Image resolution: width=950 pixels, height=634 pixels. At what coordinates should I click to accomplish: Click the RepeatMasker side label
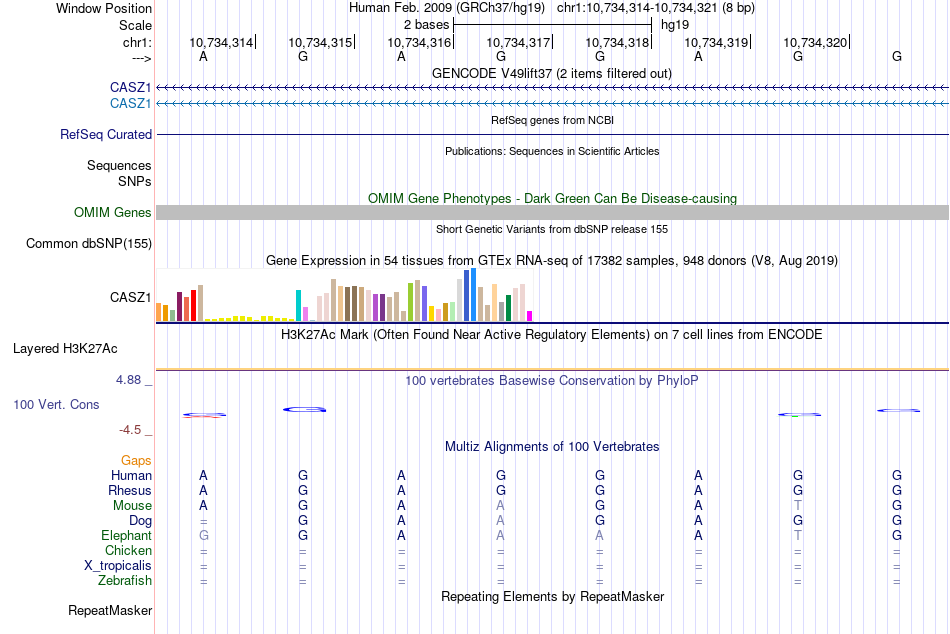[110, 611]
